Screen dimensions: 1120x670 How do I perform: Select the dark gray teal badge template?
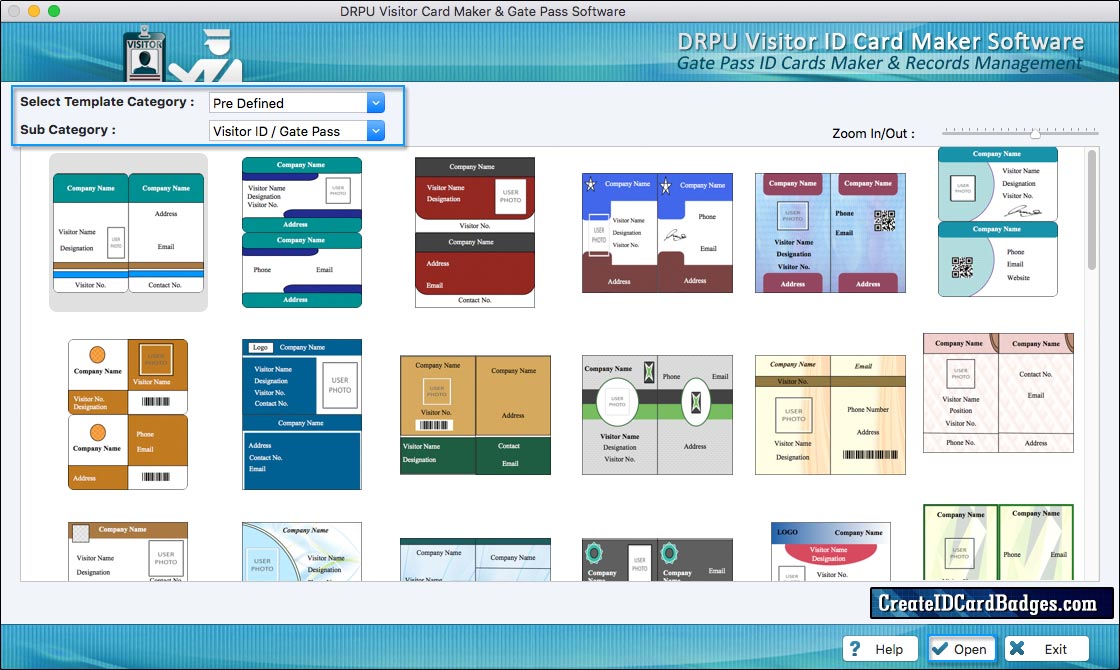coord(657,560)
